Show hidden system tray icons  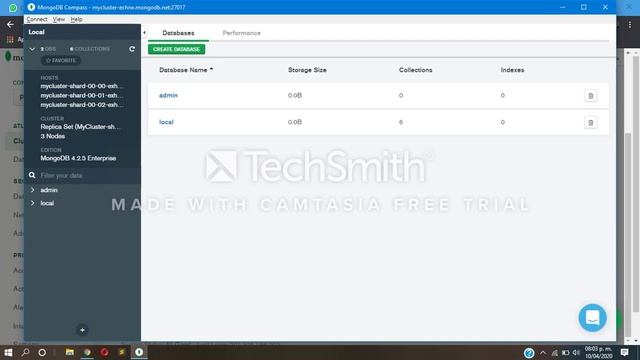tap(543, 353)
